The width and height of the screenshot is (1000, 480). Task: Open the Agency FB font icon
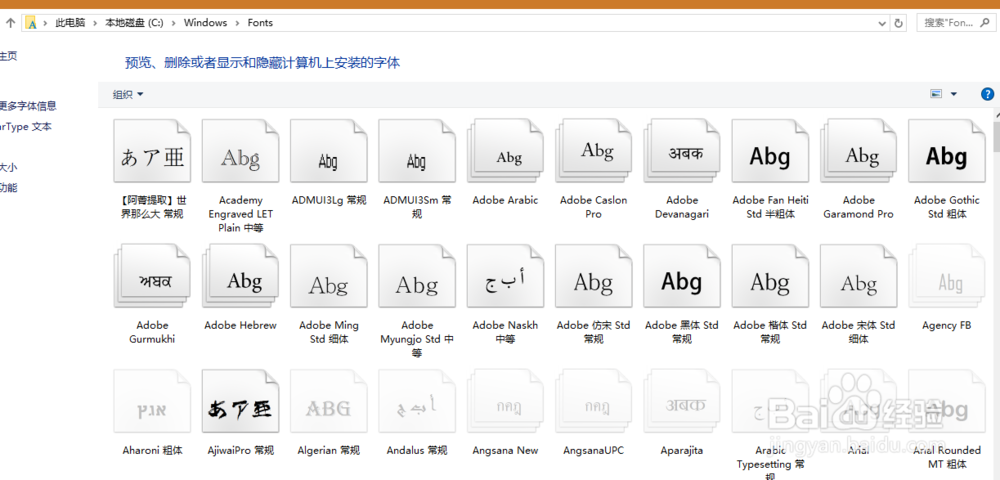[947, 277]
